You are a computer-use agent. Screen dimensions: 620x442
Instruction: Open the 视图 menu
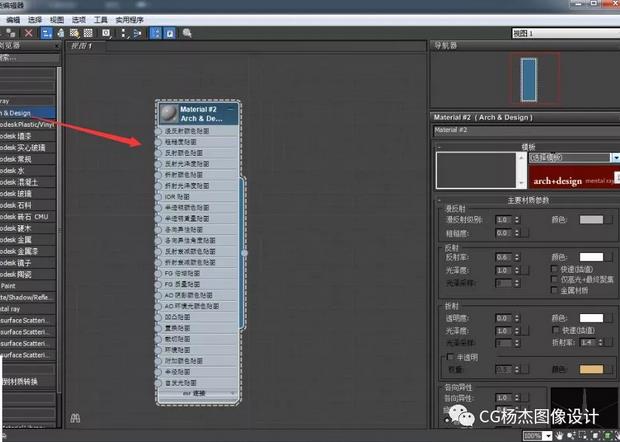(57, 20)
